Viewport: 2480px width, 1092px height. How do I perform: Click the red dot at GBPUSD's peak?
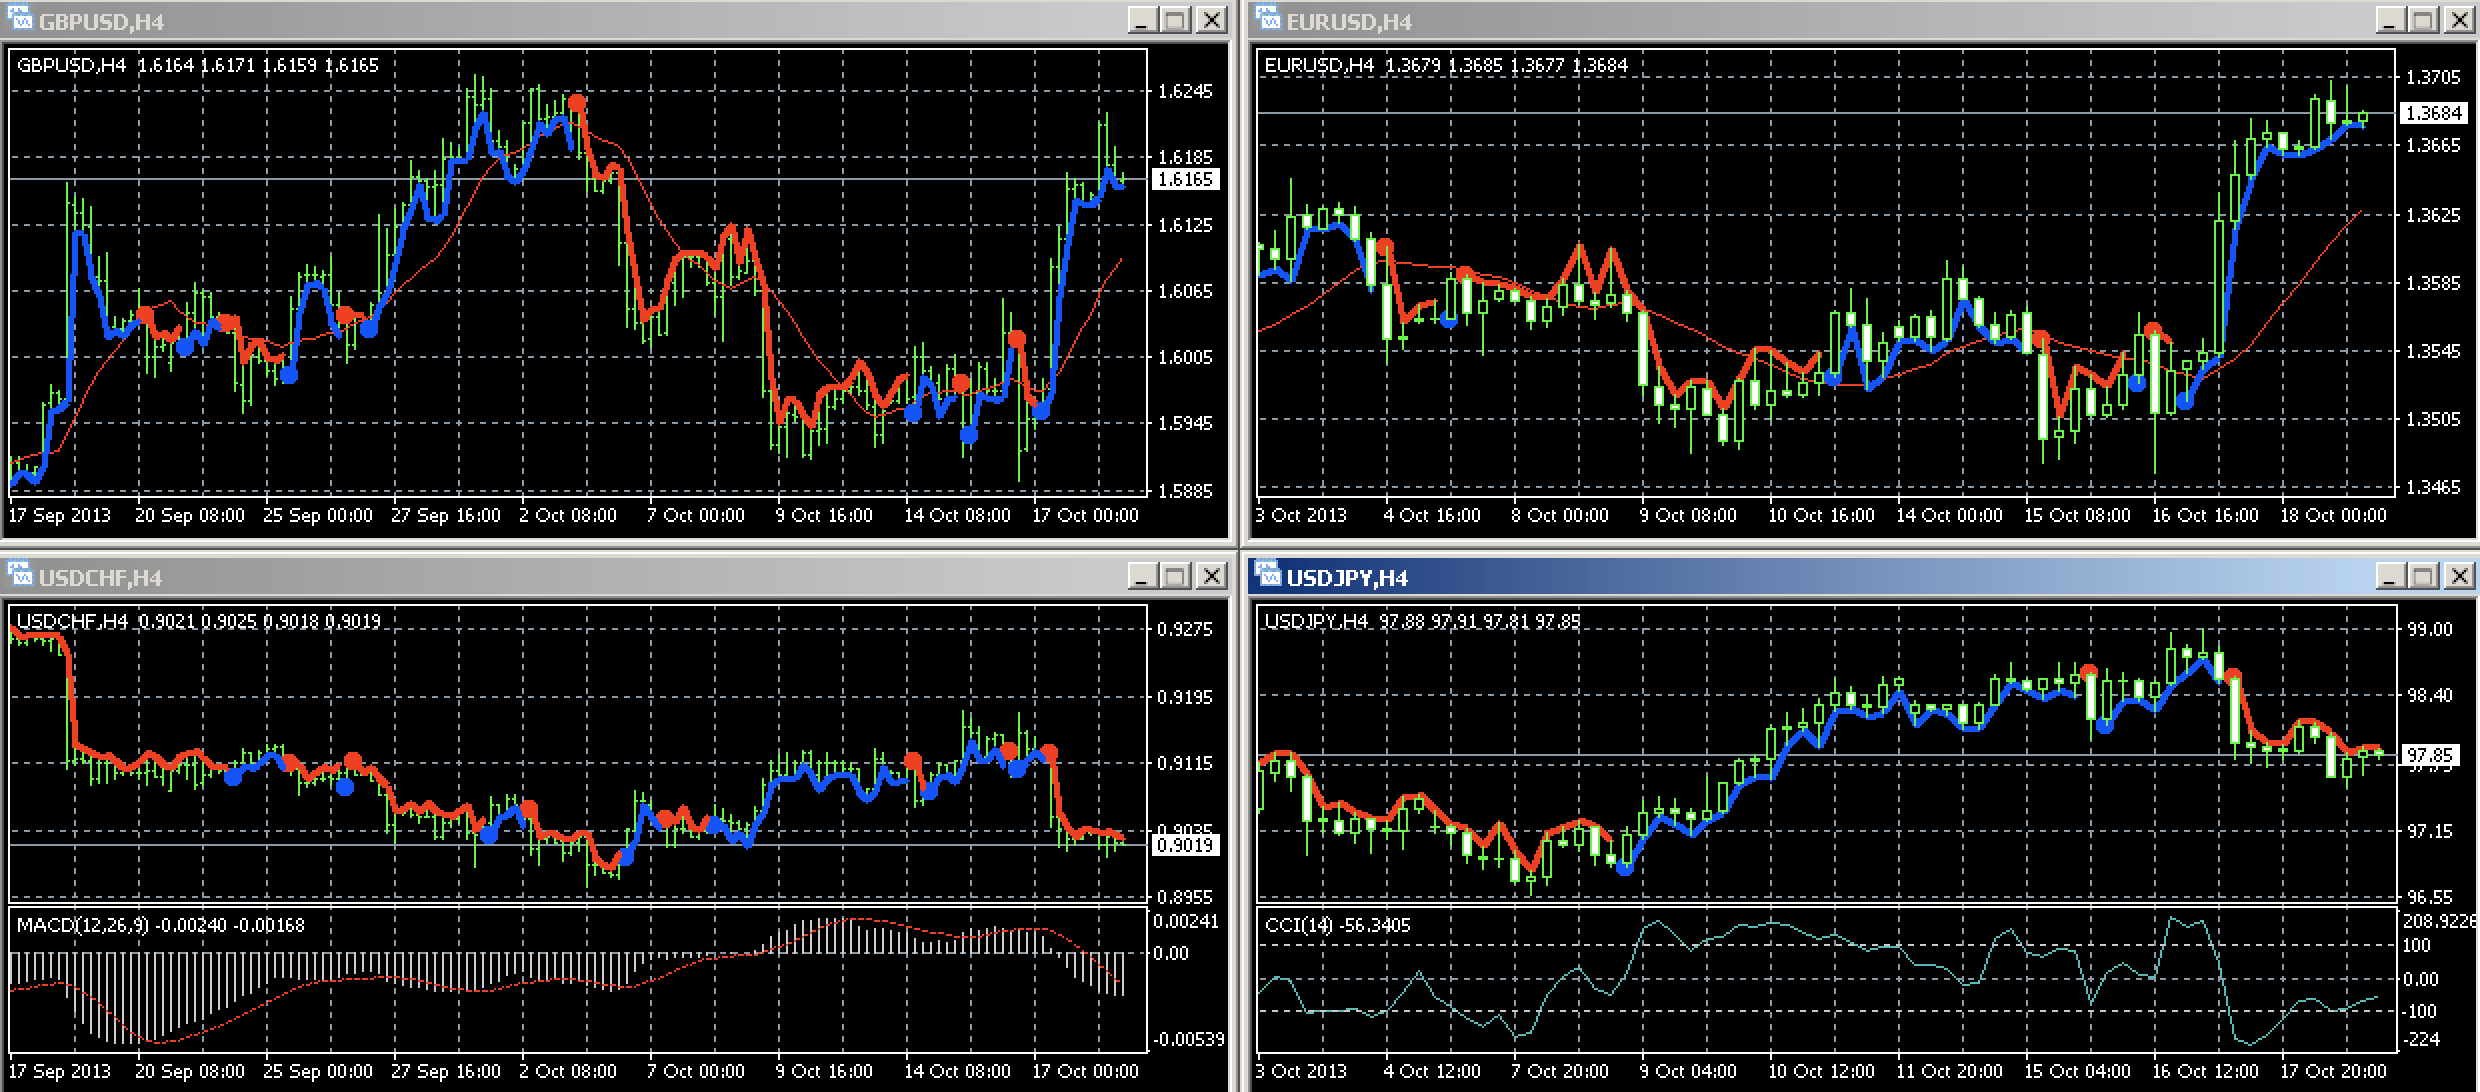click(577, 102)
